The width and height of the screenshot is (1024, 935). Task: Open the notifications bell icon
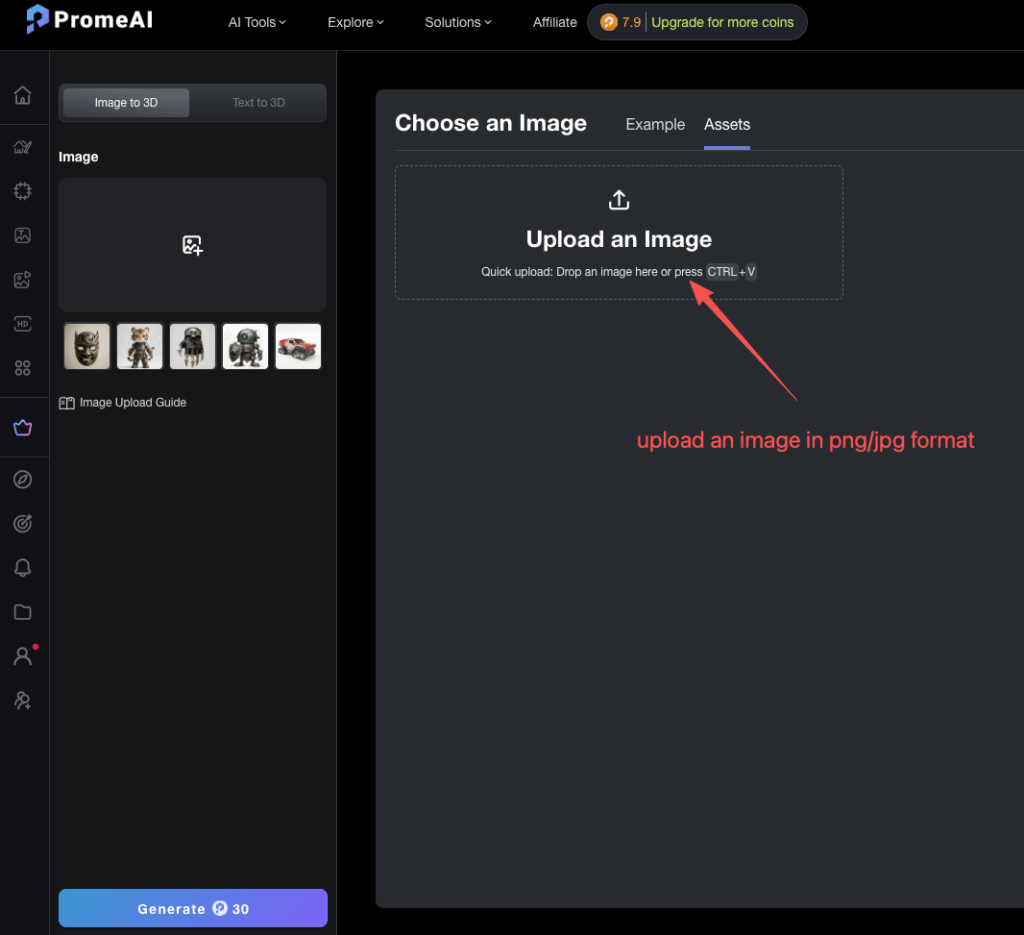click(x=23, y=567)
